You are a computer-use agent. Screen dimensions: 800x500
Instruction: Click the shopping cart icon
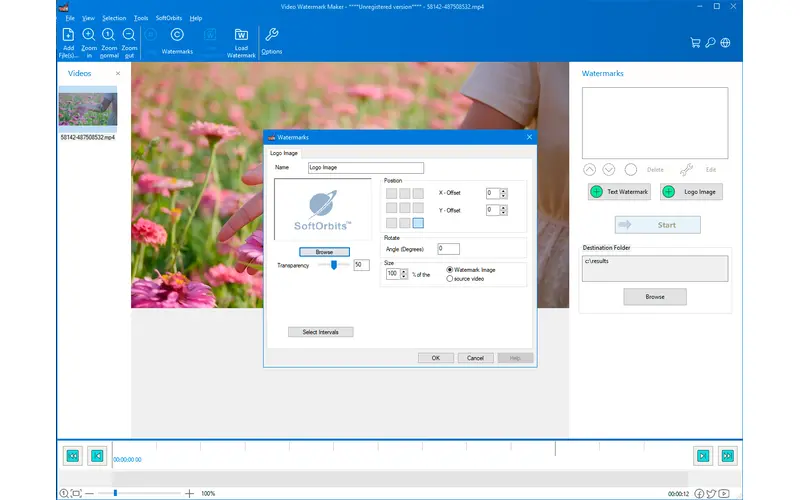coord(695,43)
